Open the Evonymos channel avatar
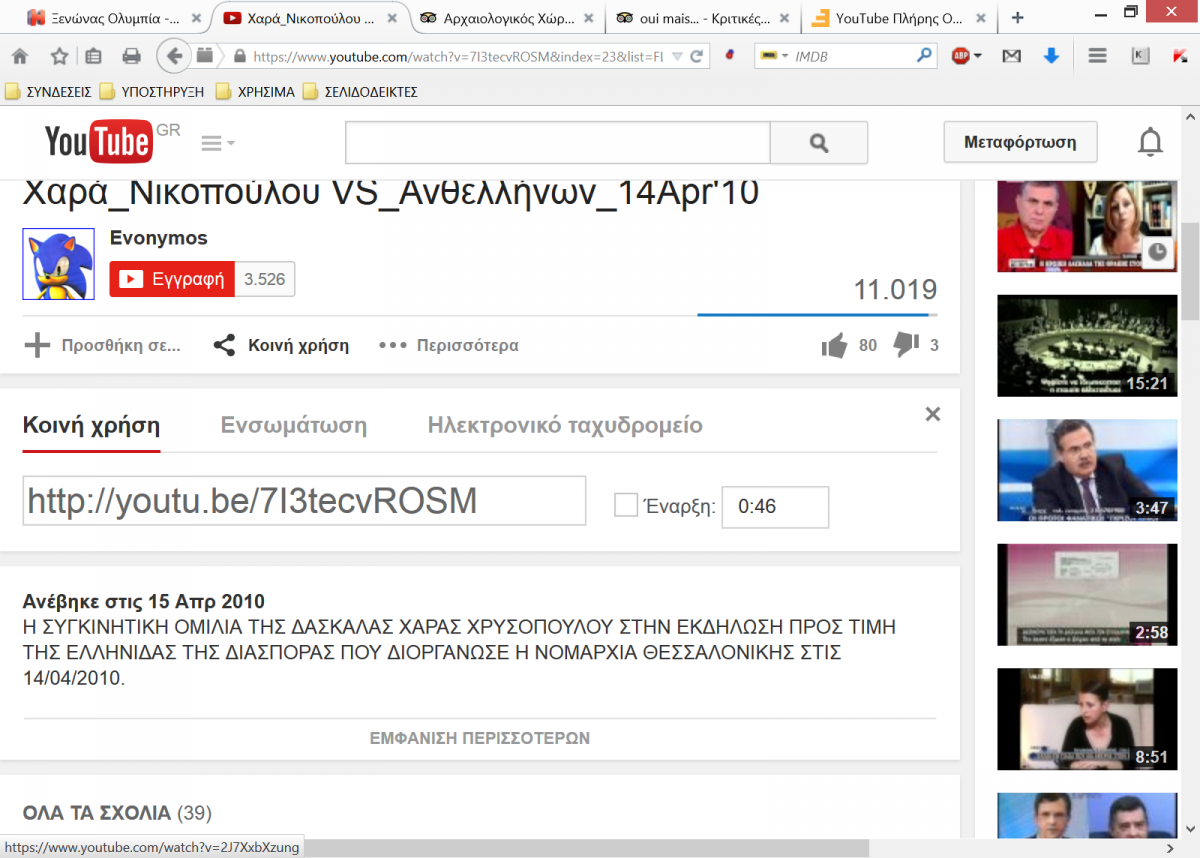The height and width of the screenshot is (858, 1200). [x=59, y=264]
